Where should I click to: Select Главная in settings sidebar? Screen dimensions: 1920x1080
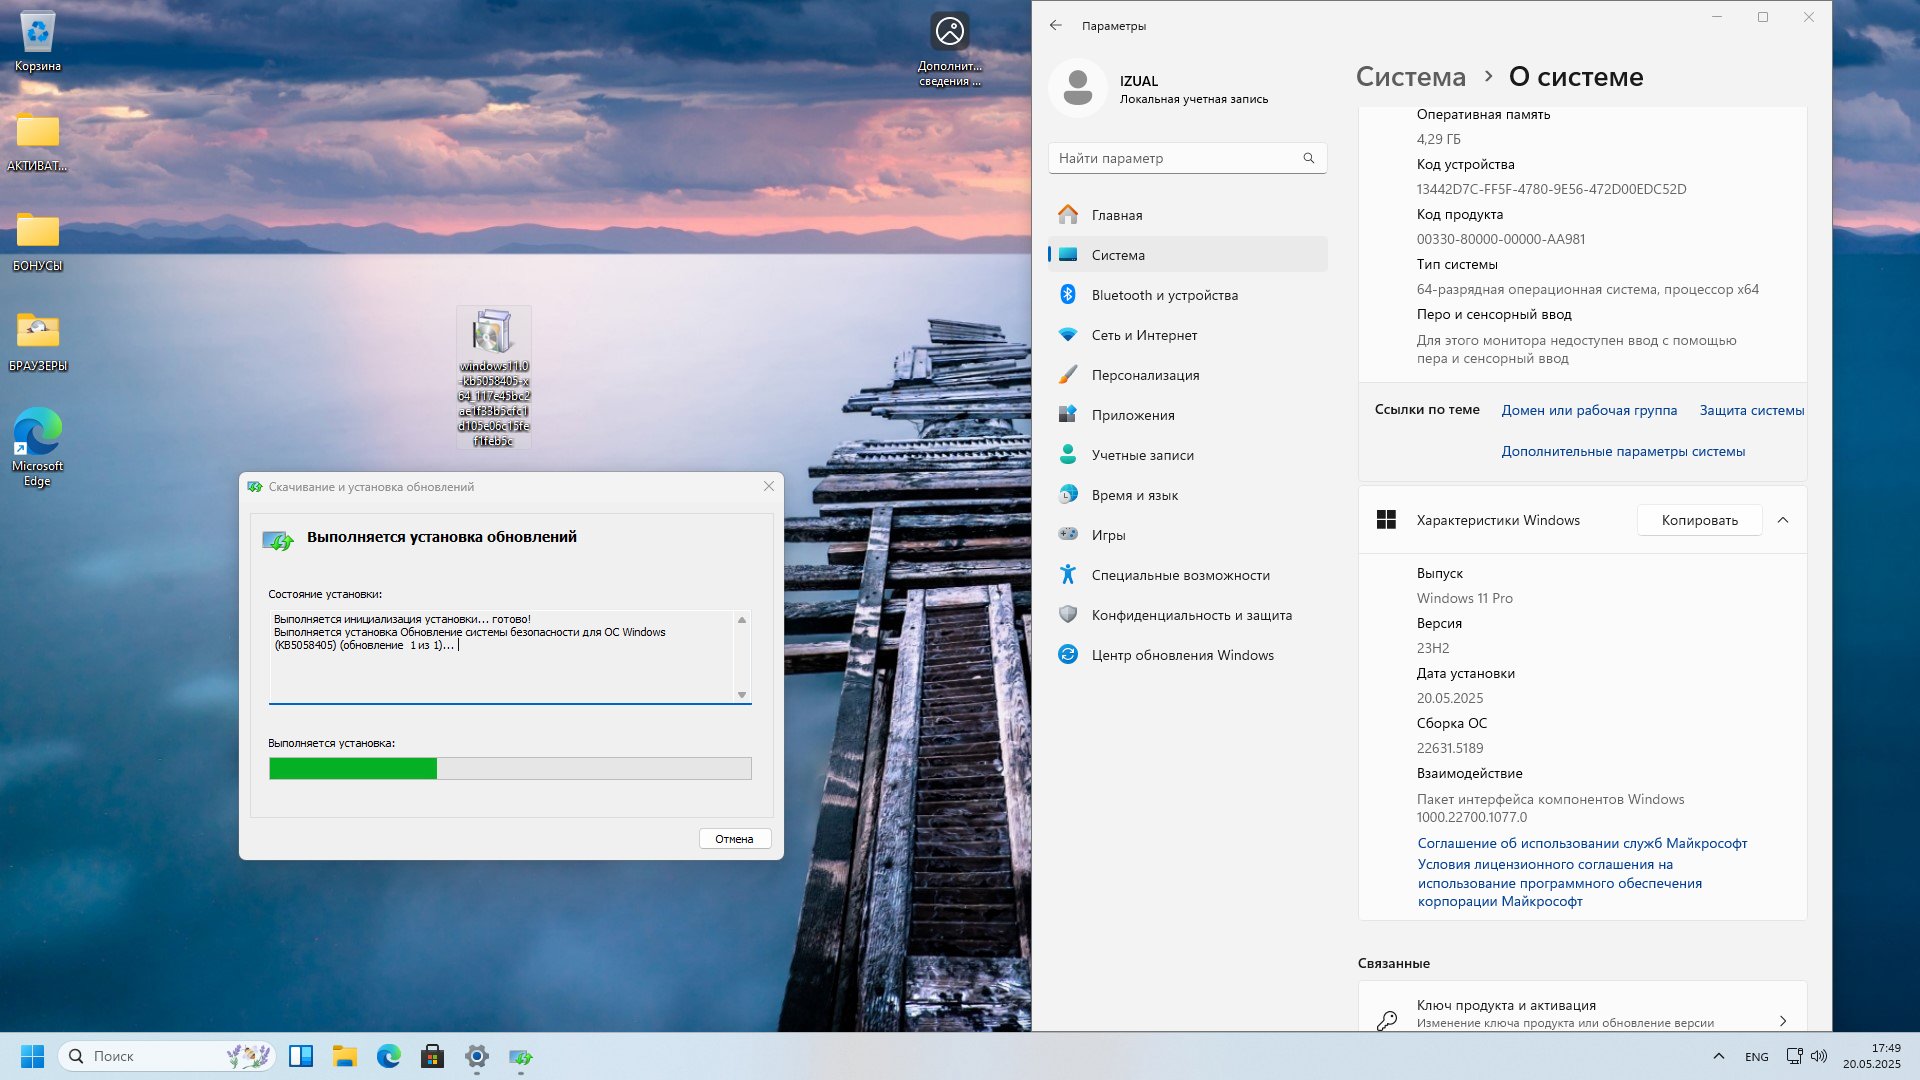pyautogui.click(x=1116, y=215)
